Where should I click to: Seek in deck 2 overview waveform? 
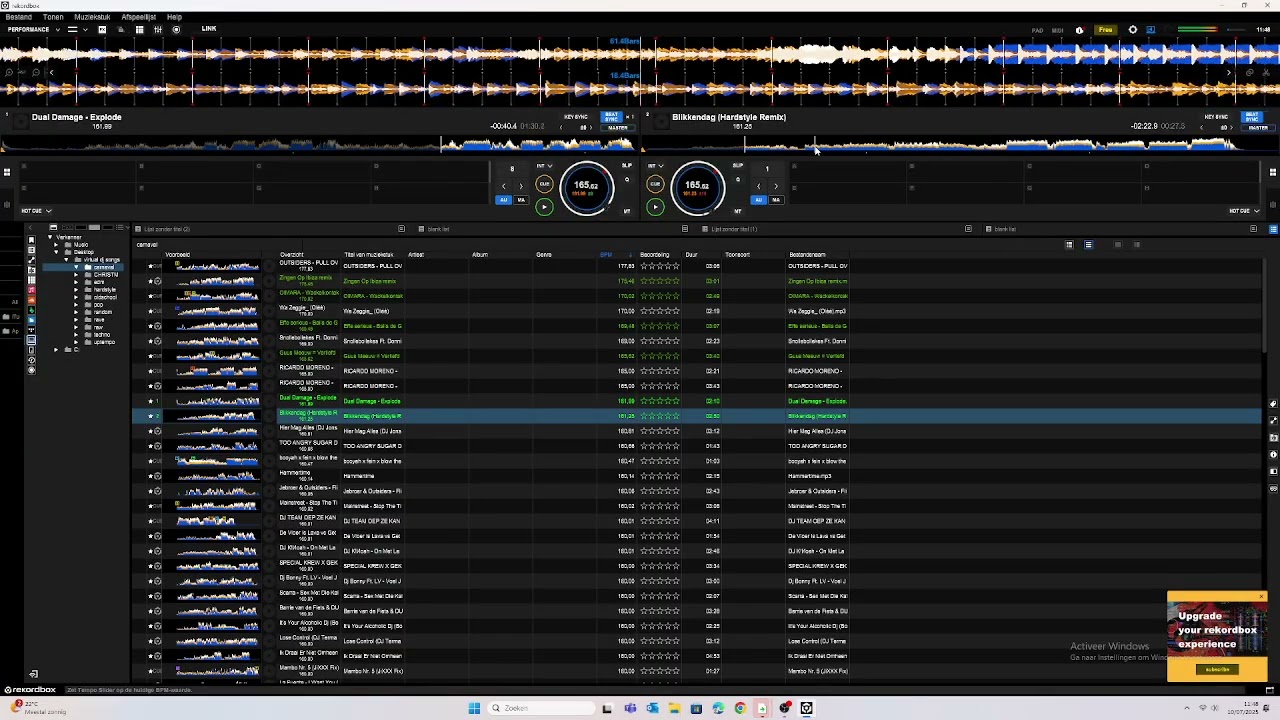click(960, 146)
